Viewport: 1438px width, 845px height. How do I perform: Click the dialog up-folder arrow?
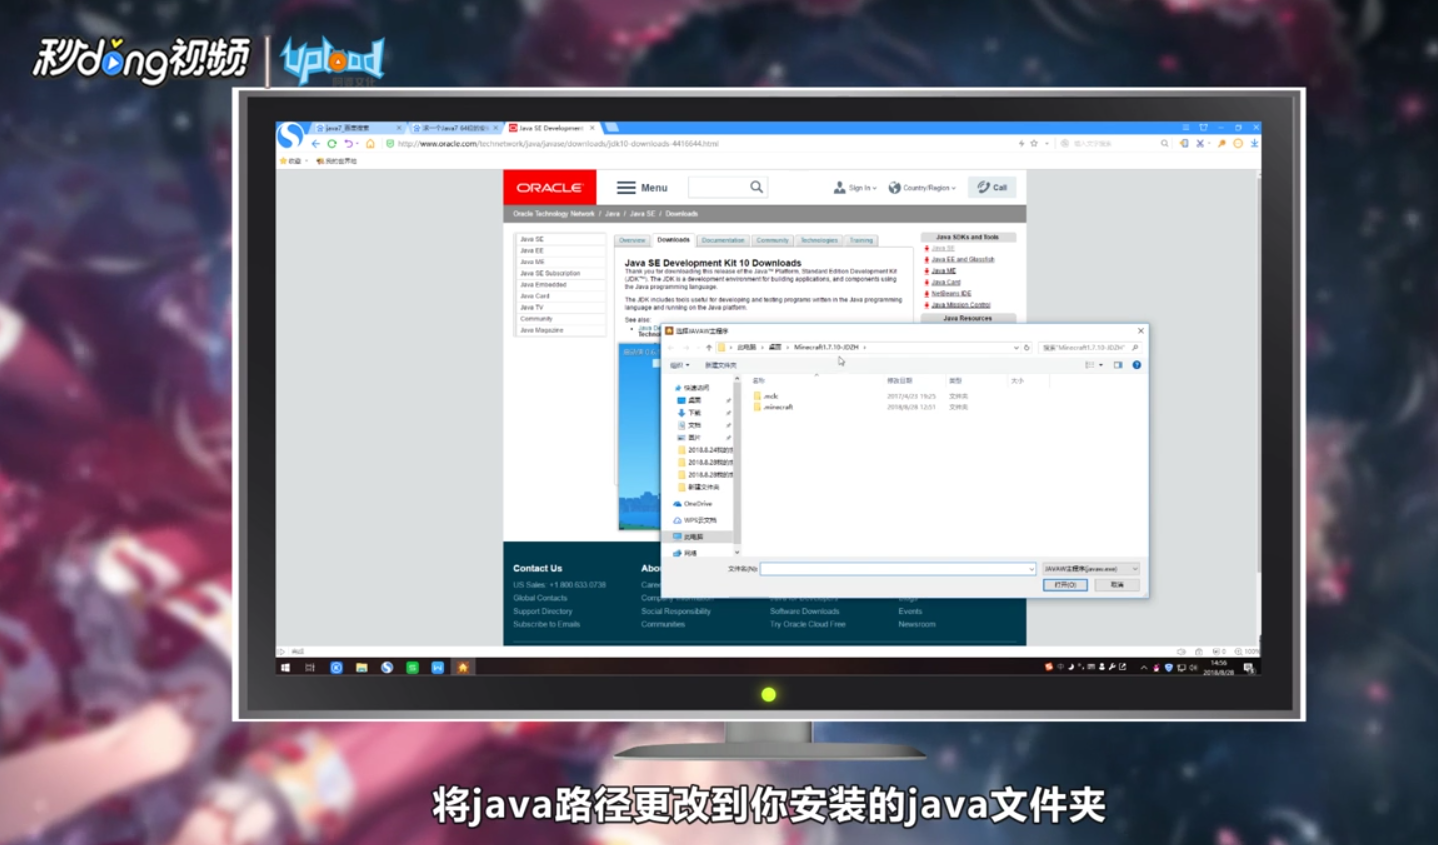tap(709, 348)
